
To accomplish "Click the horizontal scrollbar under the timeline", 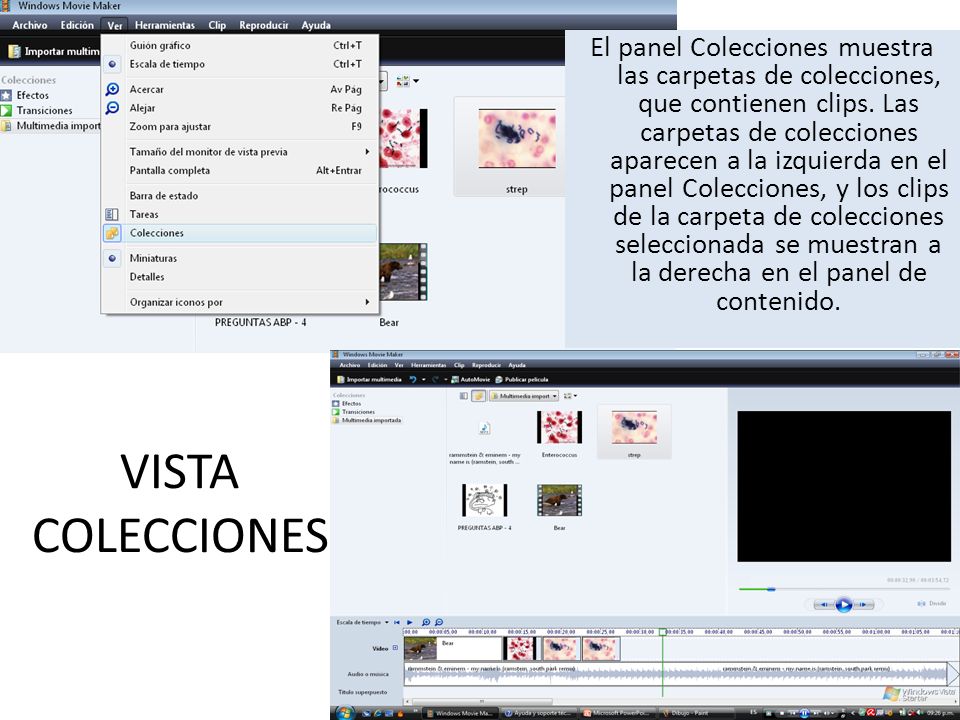I will pyautogui.click(x=482, y=702).
